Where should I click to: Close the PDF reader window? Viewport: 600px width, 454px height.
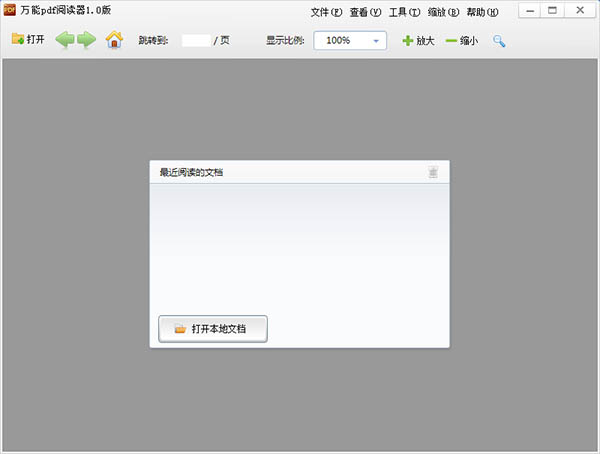[579, 10]
